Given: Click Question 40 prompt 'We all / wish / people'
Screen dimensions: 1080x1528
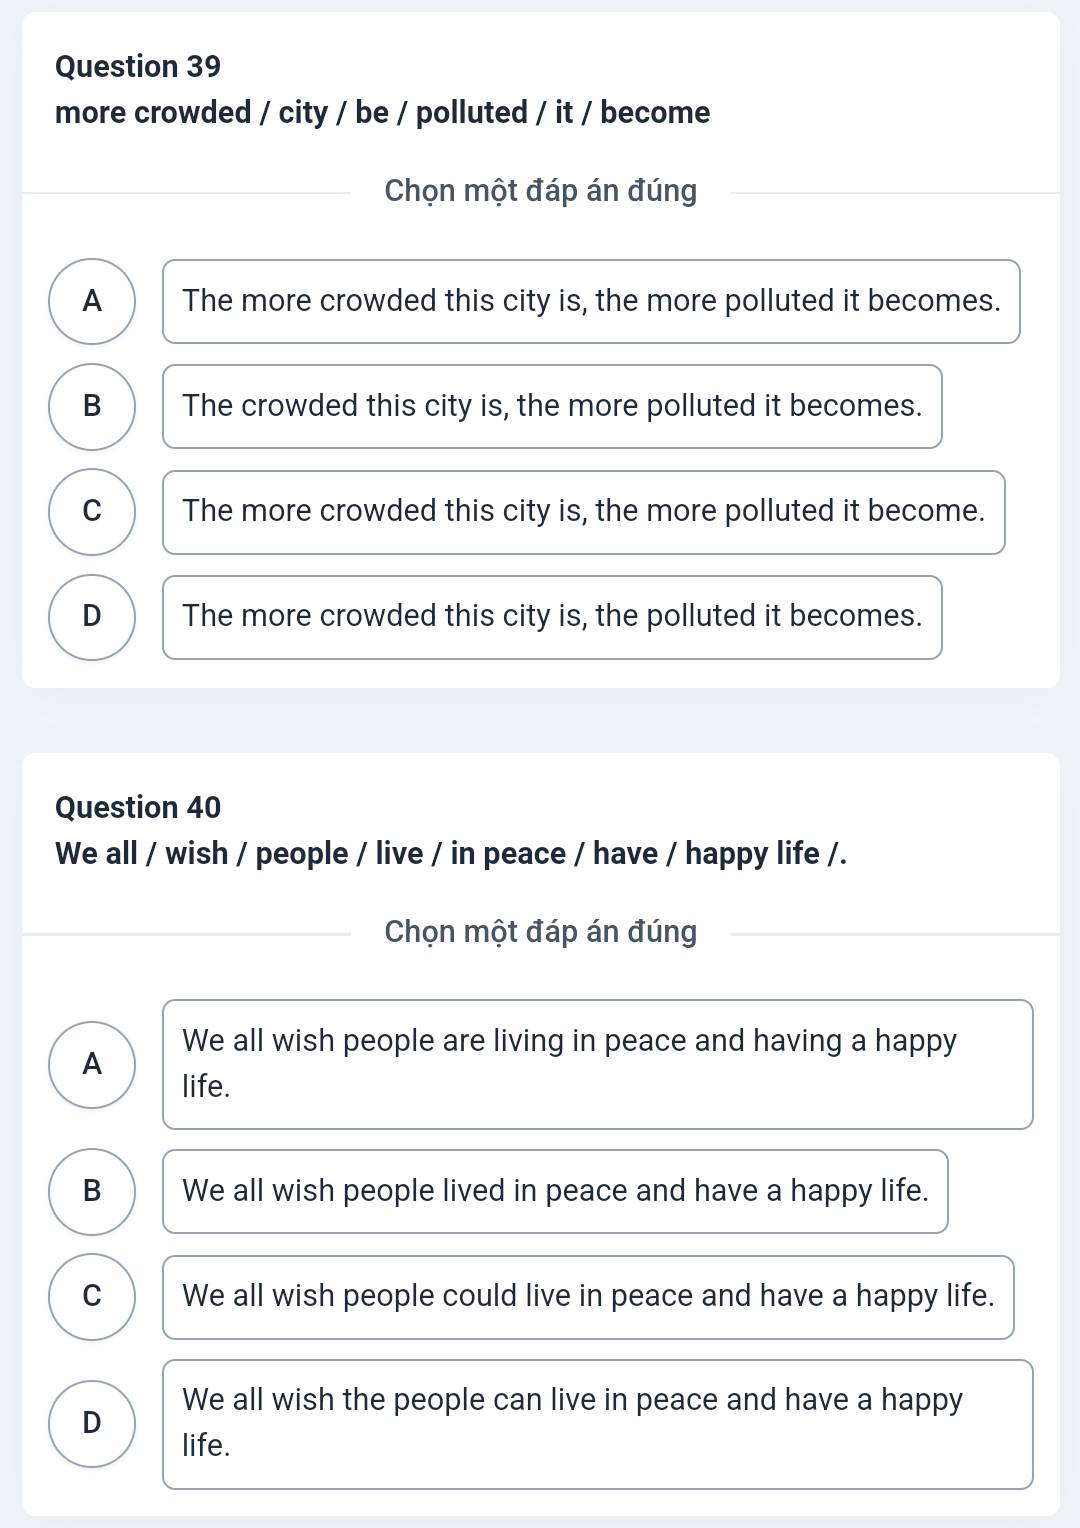Looking at the screenshot, I should coord(450,853).
